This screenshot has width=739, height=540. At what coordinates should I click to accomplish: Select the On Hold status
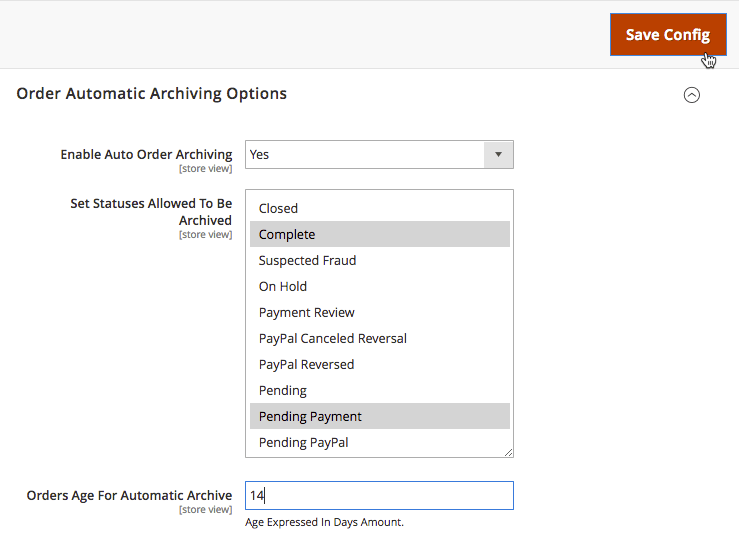(283, 286)
